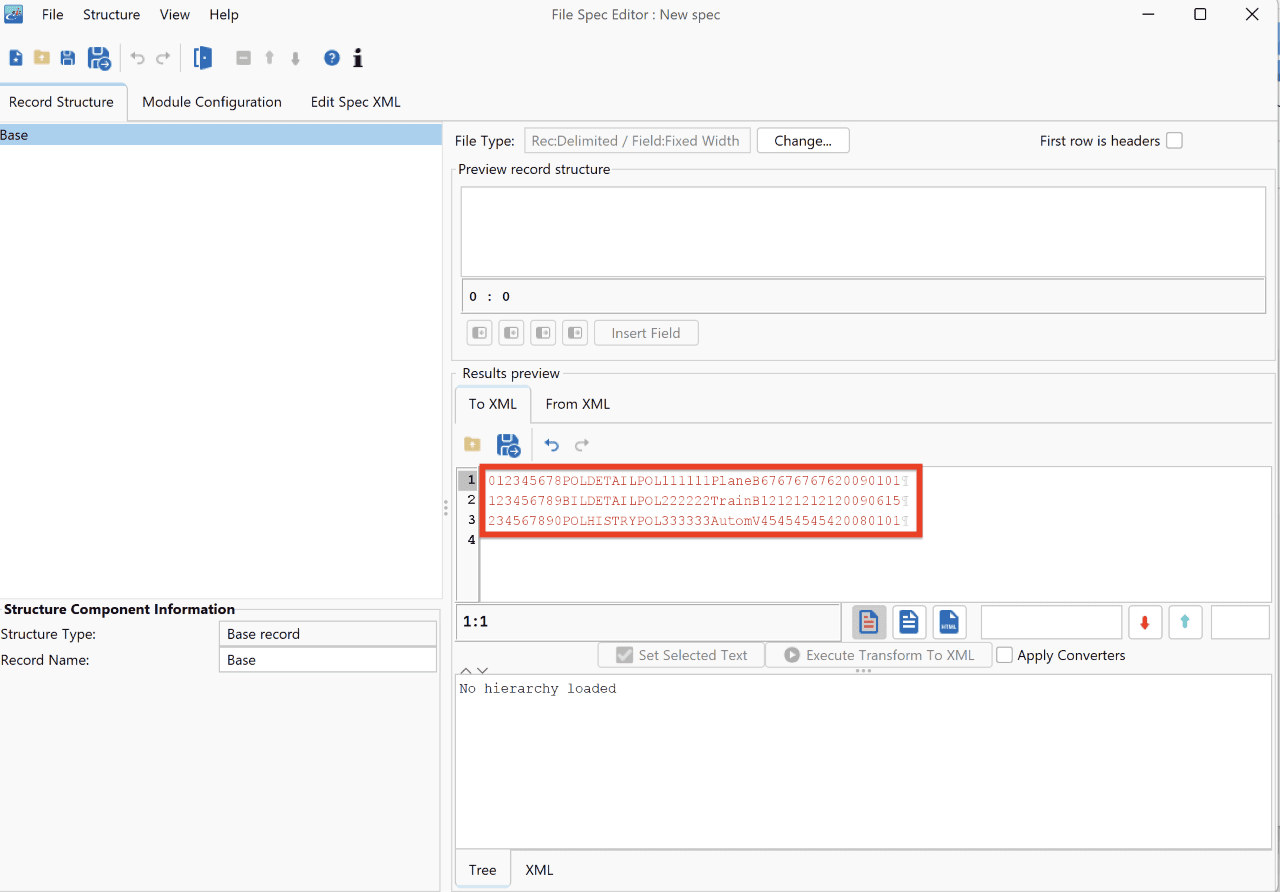Click the Save As icon in the main toolbar
The height and width of the screenshot is (892, 1280).
tap(99, 58)
